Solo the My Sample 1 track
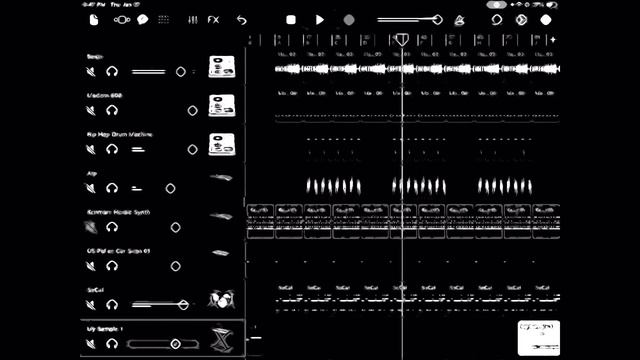Viewport: 640px width, 360px height. (112, 344)
